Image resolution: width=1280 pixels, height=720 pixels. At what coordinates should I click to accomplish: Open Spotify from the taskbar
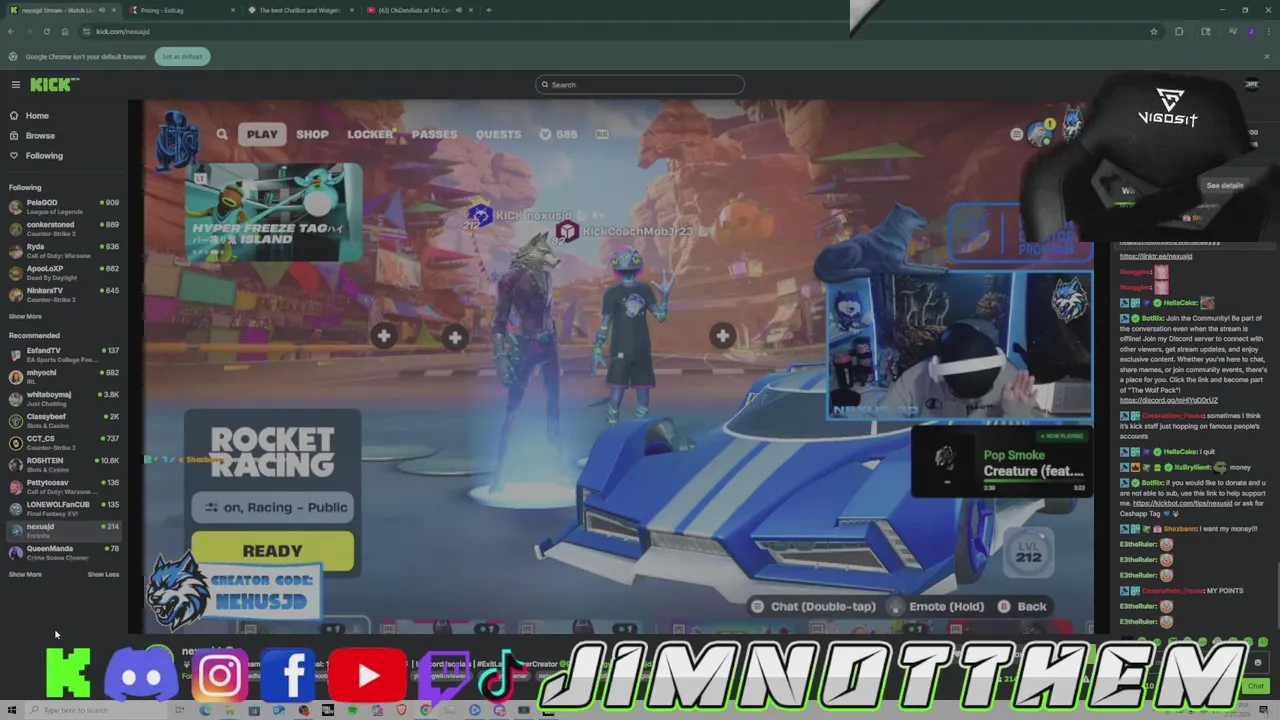352,711
